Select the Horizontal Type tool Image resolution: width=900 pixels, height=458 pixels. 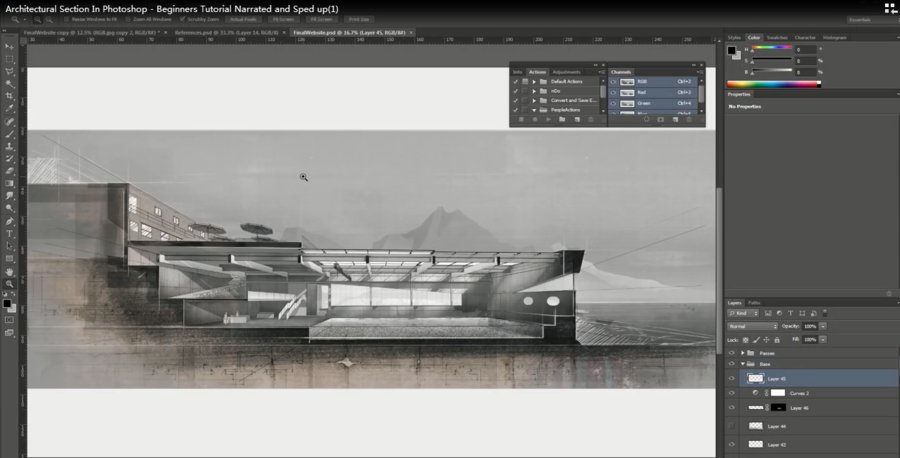[x=9, y=234]
